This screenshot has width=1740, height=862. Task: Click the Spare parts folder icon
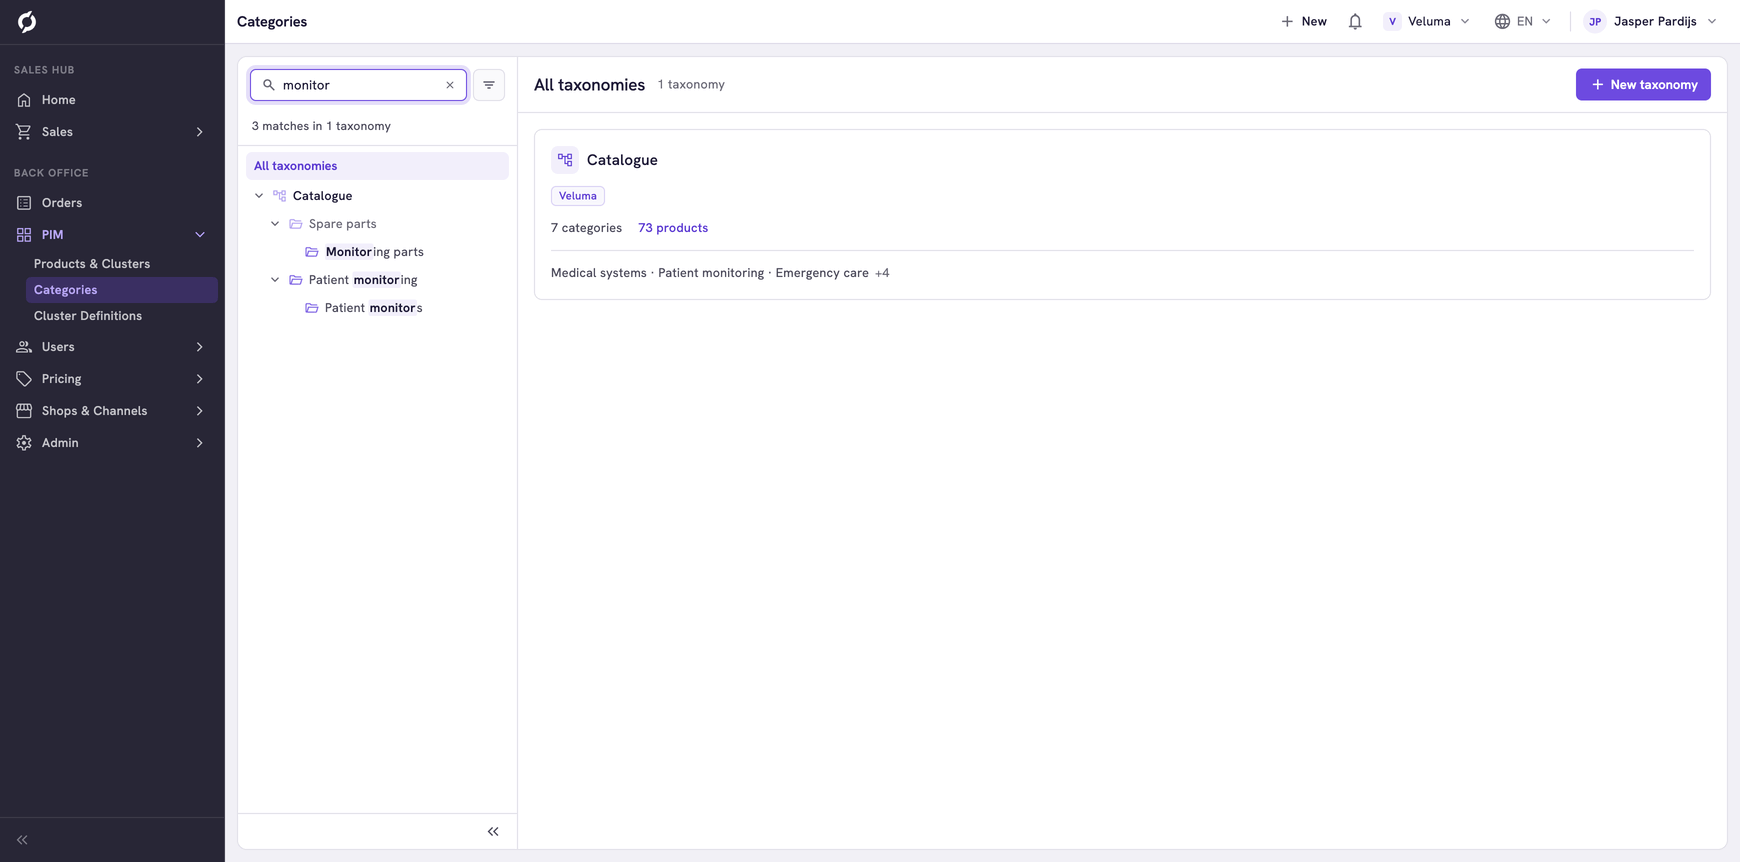click(296, 224)
